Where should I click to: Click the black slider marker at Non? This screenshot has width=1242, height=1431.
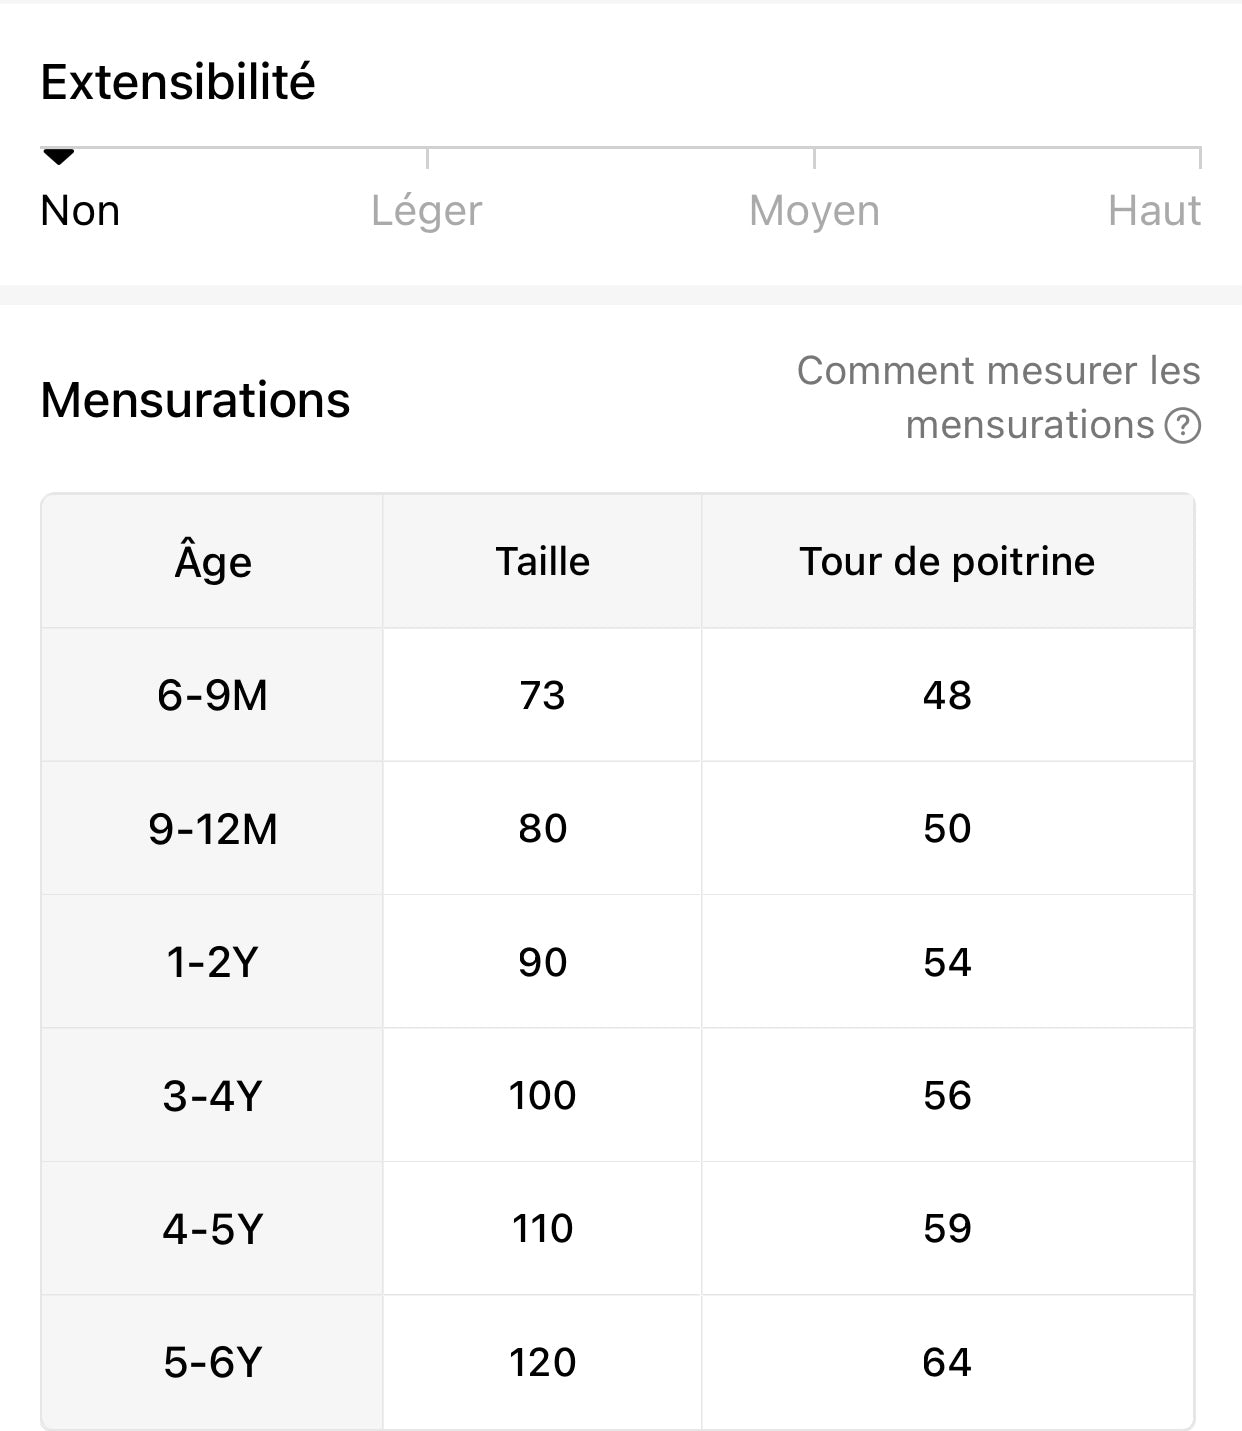pyautogui.click(x=59, y=157)
